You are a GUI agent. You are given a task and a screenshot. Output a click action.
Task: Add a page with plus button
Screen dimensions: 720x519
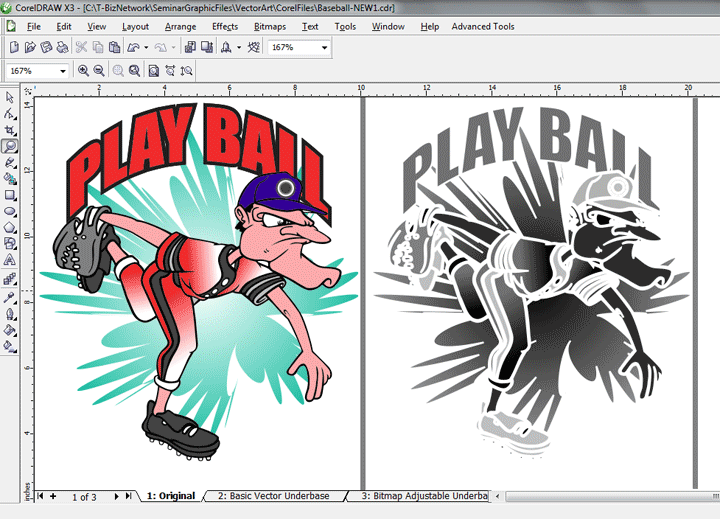[53, 496]
